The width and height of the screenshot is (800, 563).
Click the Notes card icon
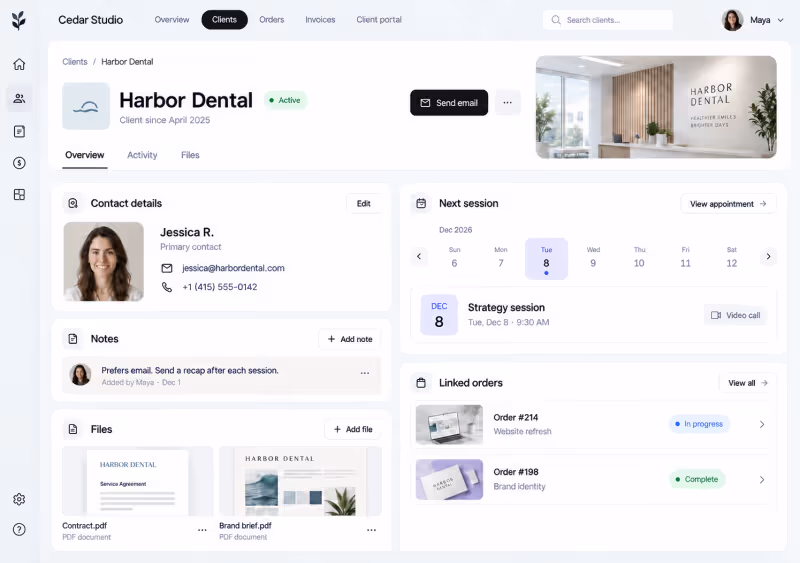73,339
